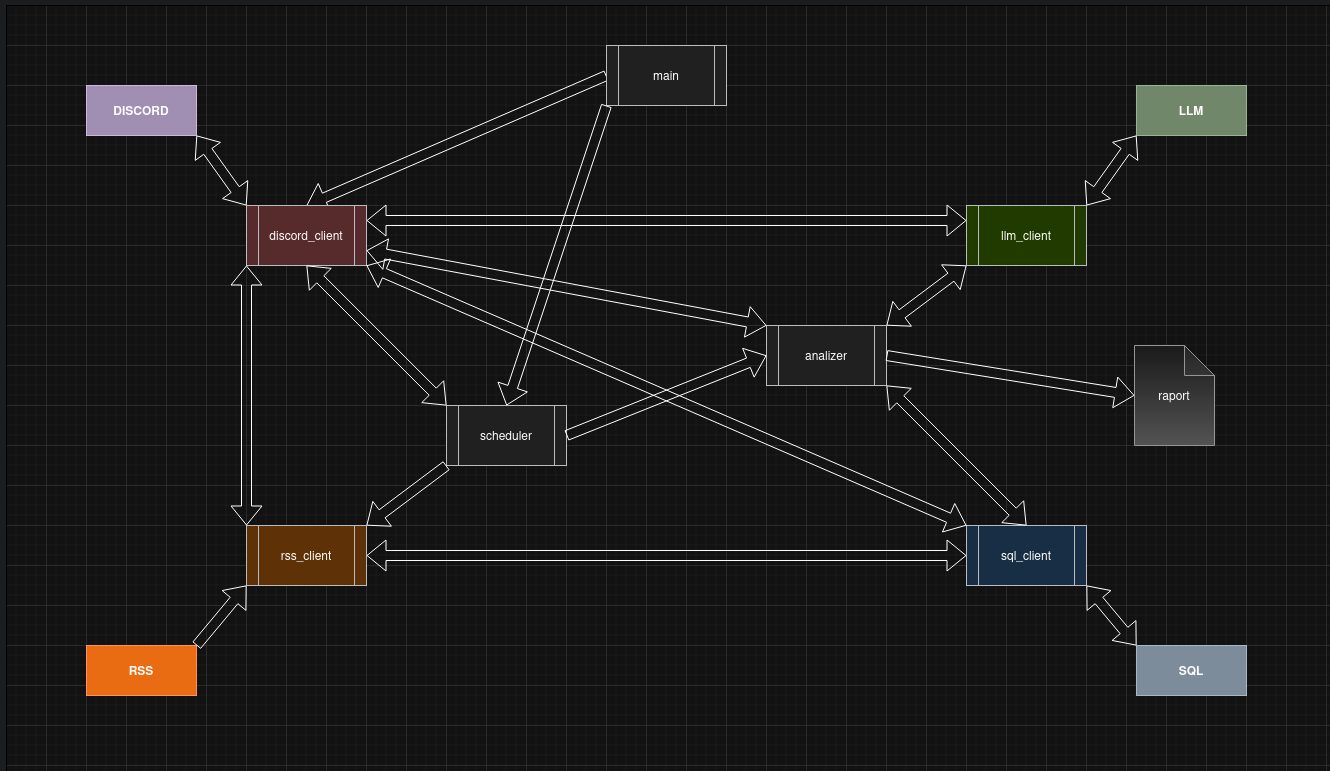Select the analizer node
The width and height of the screenshot is (1330, 771).
[x=826, y=355]
